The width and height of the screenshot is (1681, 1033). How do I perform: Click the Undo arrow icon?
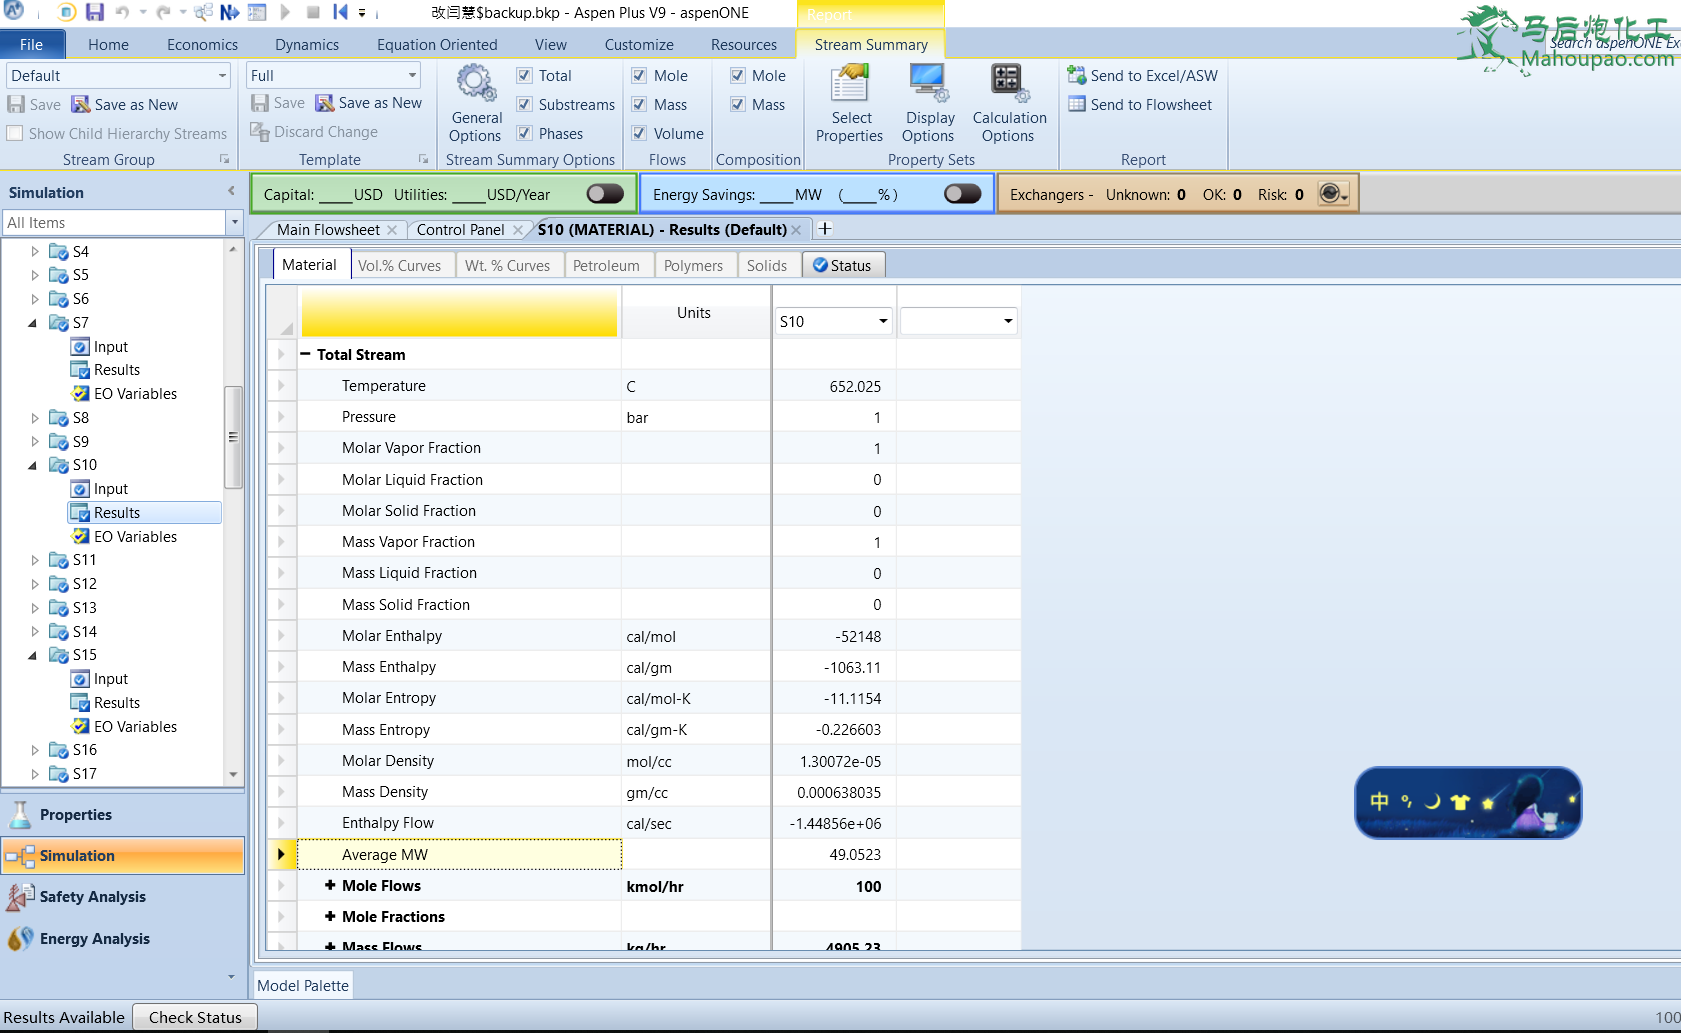[x=122, y=12]
